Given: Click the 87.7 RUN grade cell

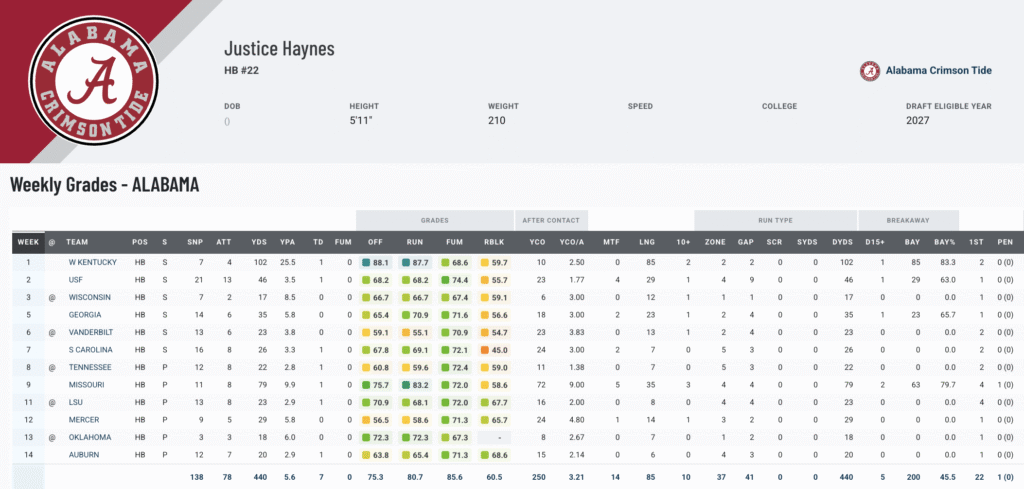Looking at the screenshot, I should coord(415,262).
